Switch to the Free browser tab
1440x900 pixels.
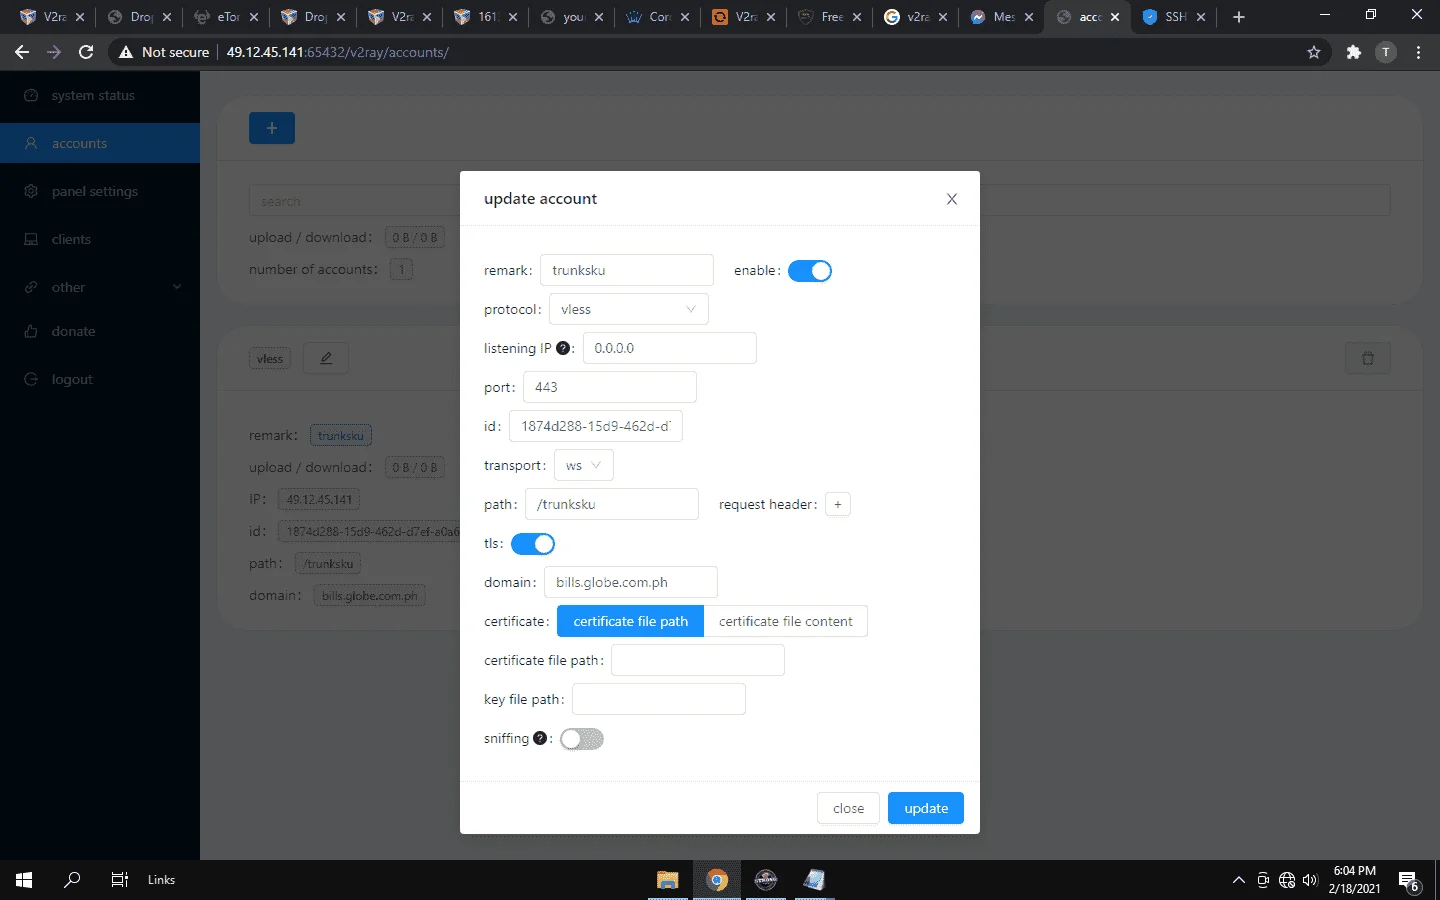[x=830, y=17]
